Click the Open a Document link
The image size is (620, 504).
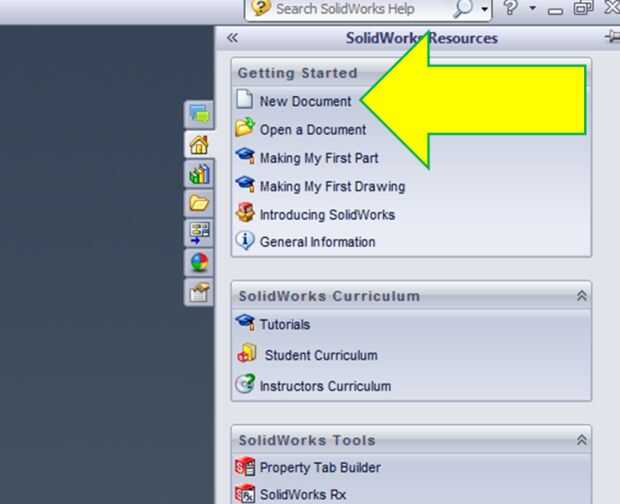[x=313, y=130]
